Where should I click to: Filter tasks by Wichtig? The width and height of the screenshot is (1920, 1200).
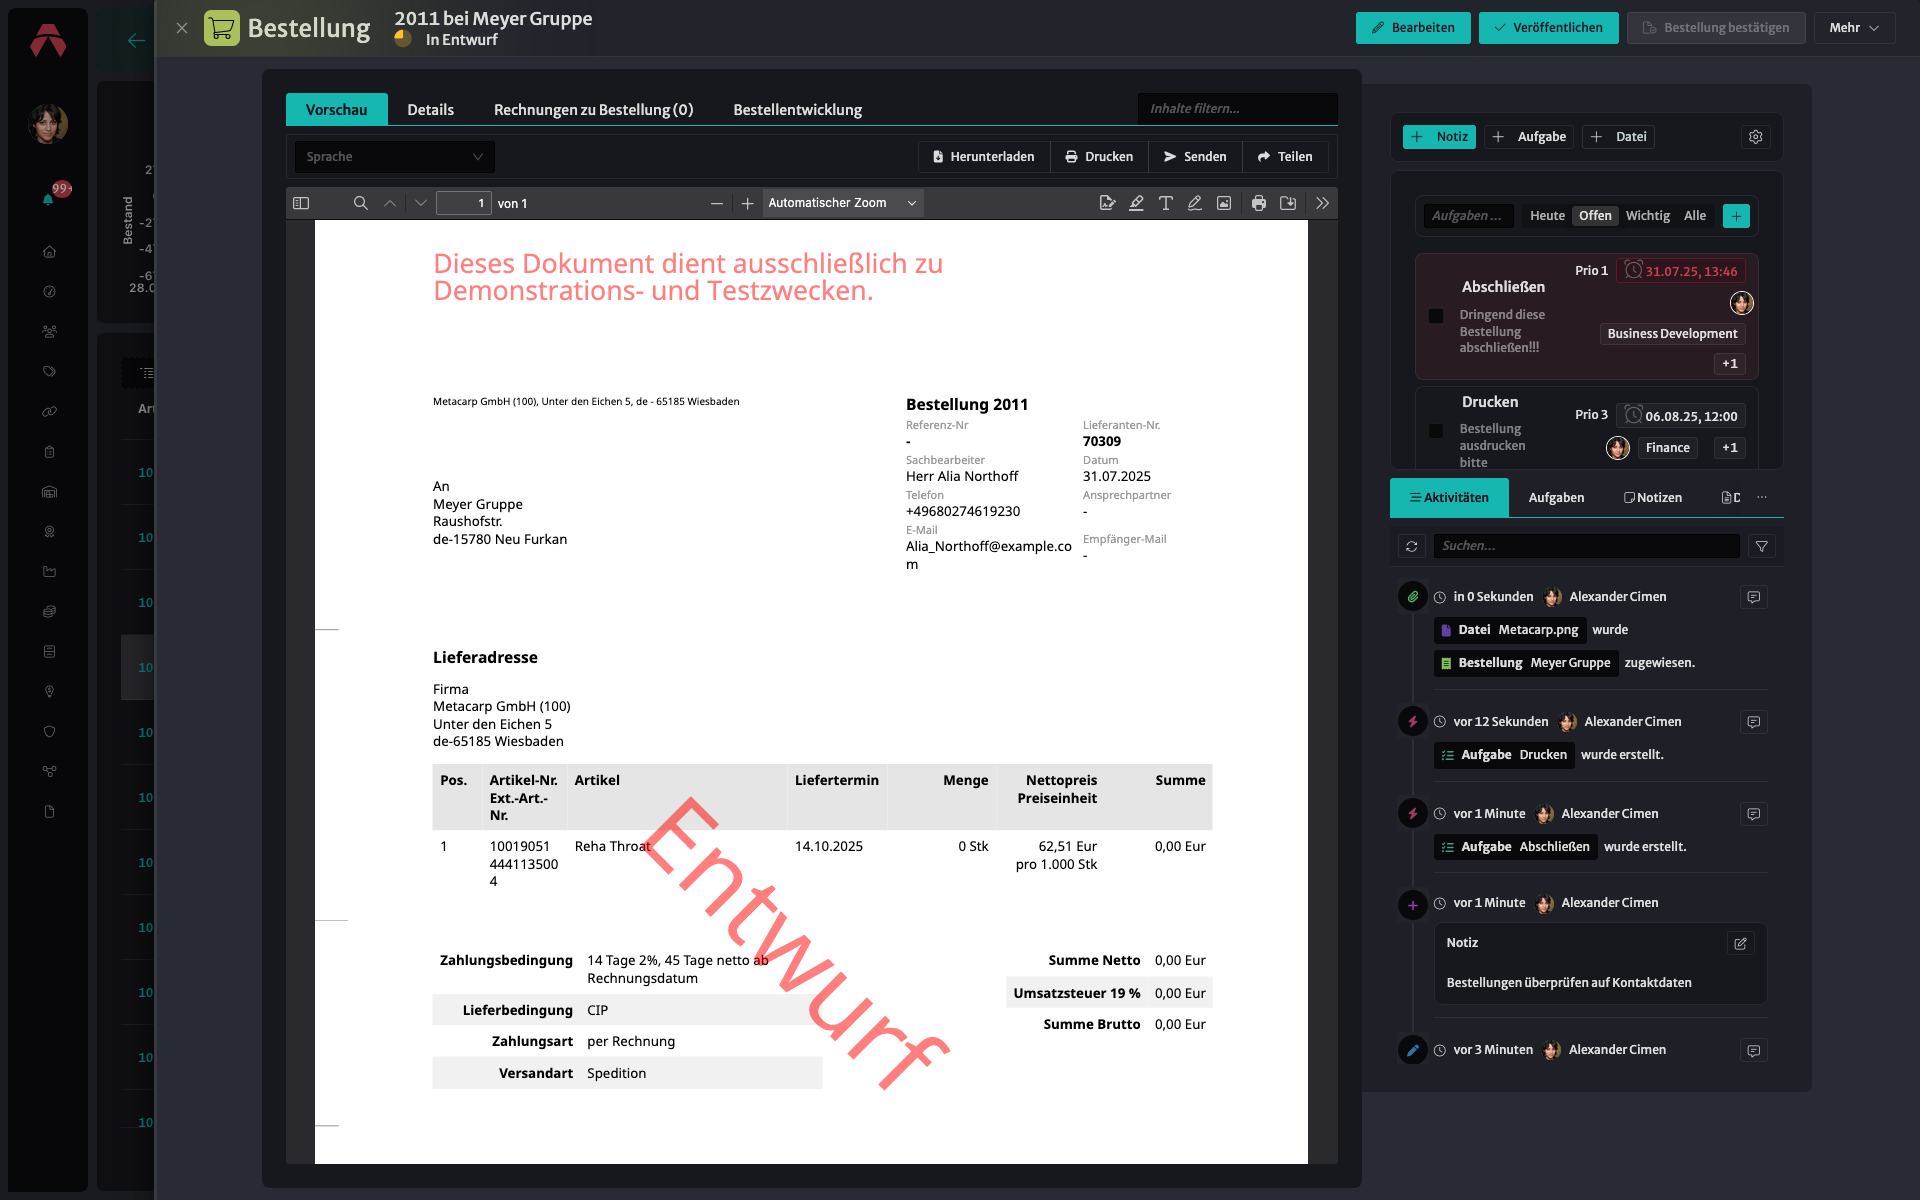click(1647, 216)
